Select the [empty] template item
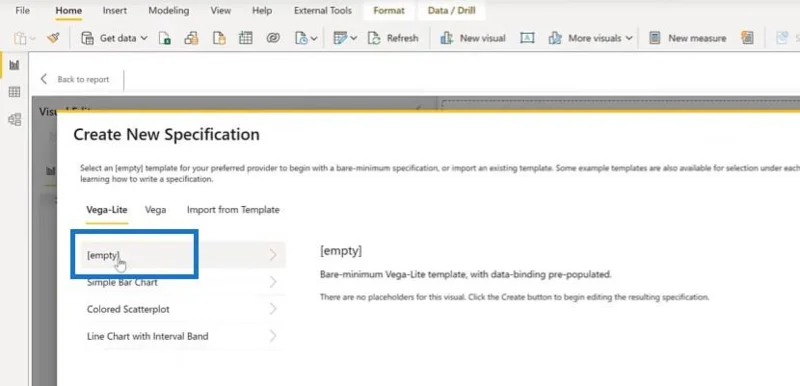Viewport: 800px width, 386px height. click(x=183, y=255)
